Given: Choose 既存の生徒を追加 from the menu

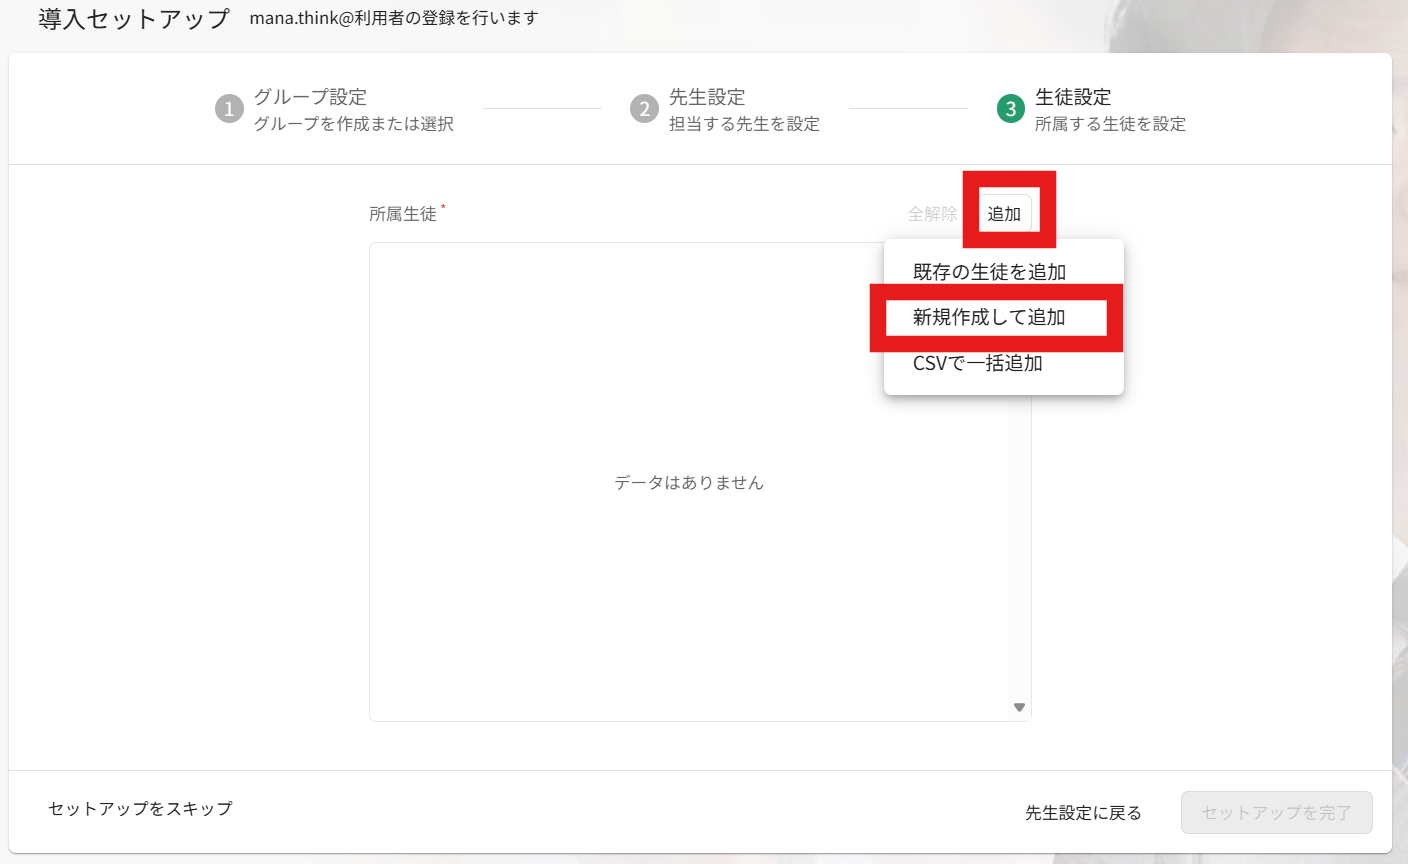Looking at the screenshot, I should [x=989, y=272].
